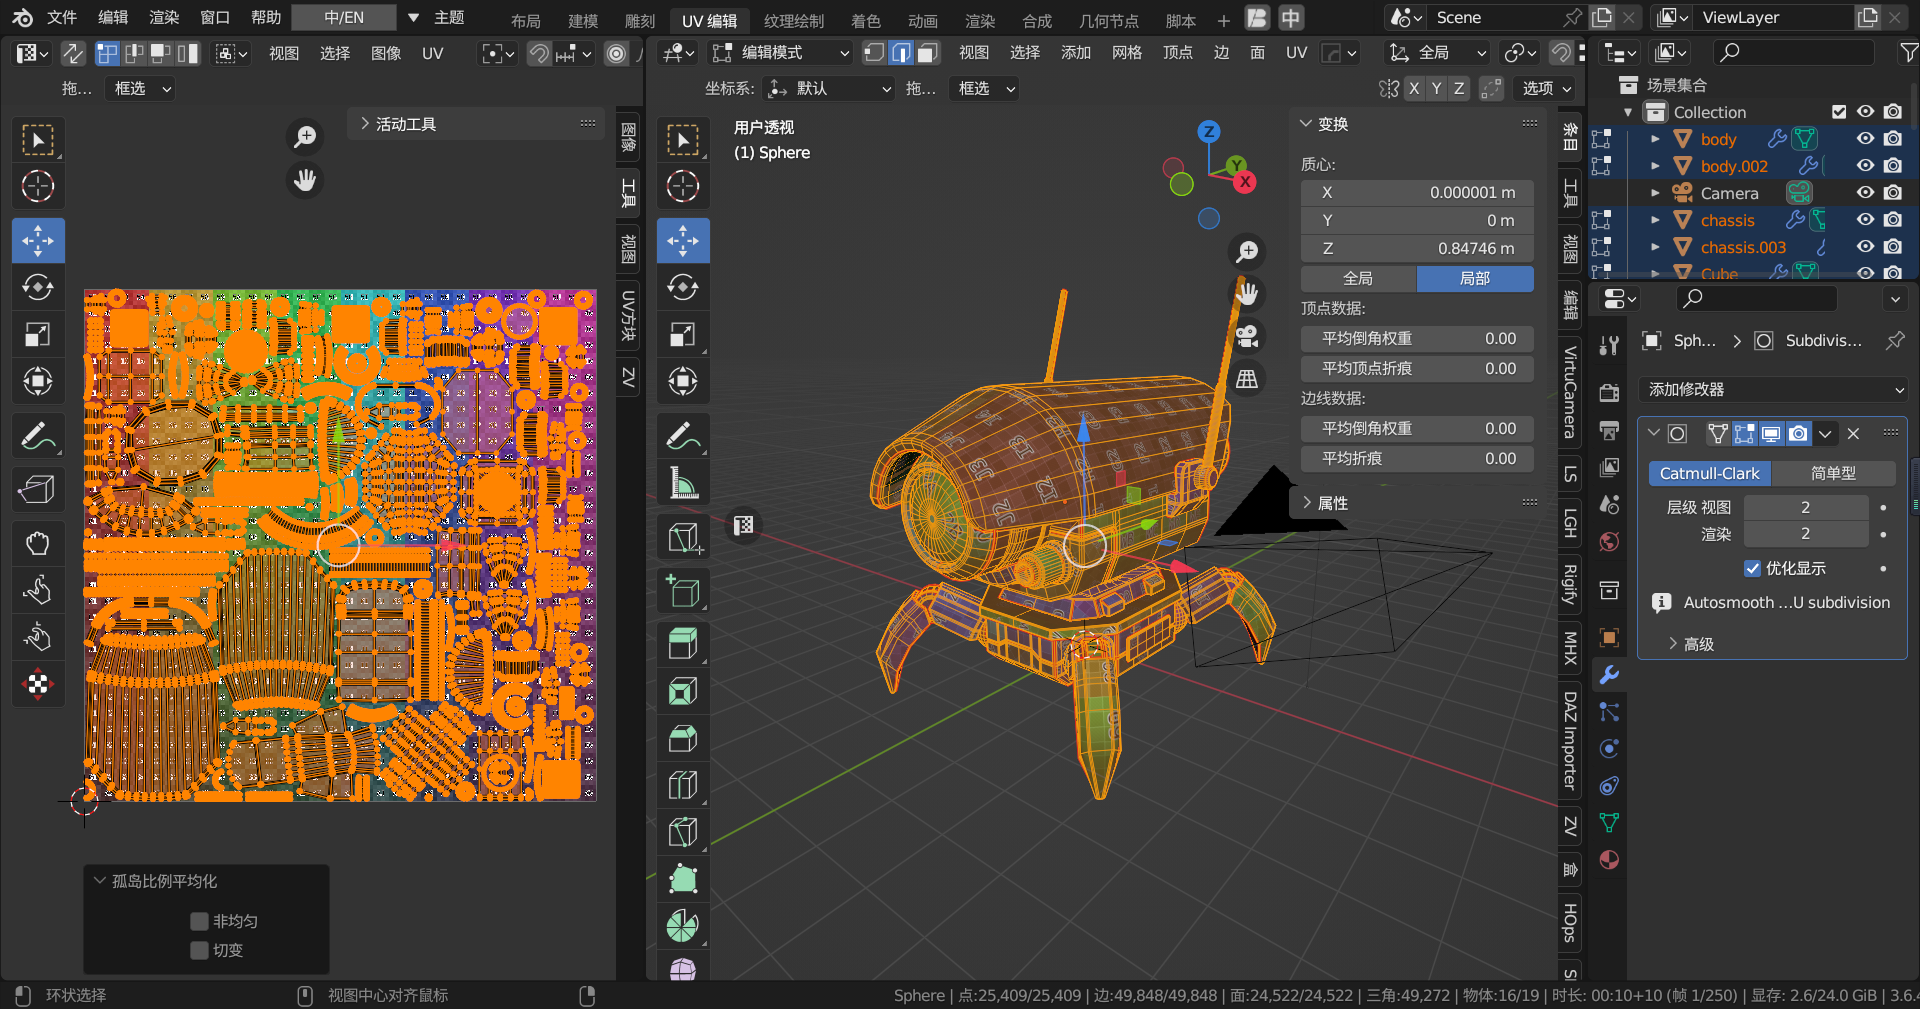
Task: Open the Object Data properties tab icon
Action: click(x=1609, y=823)
